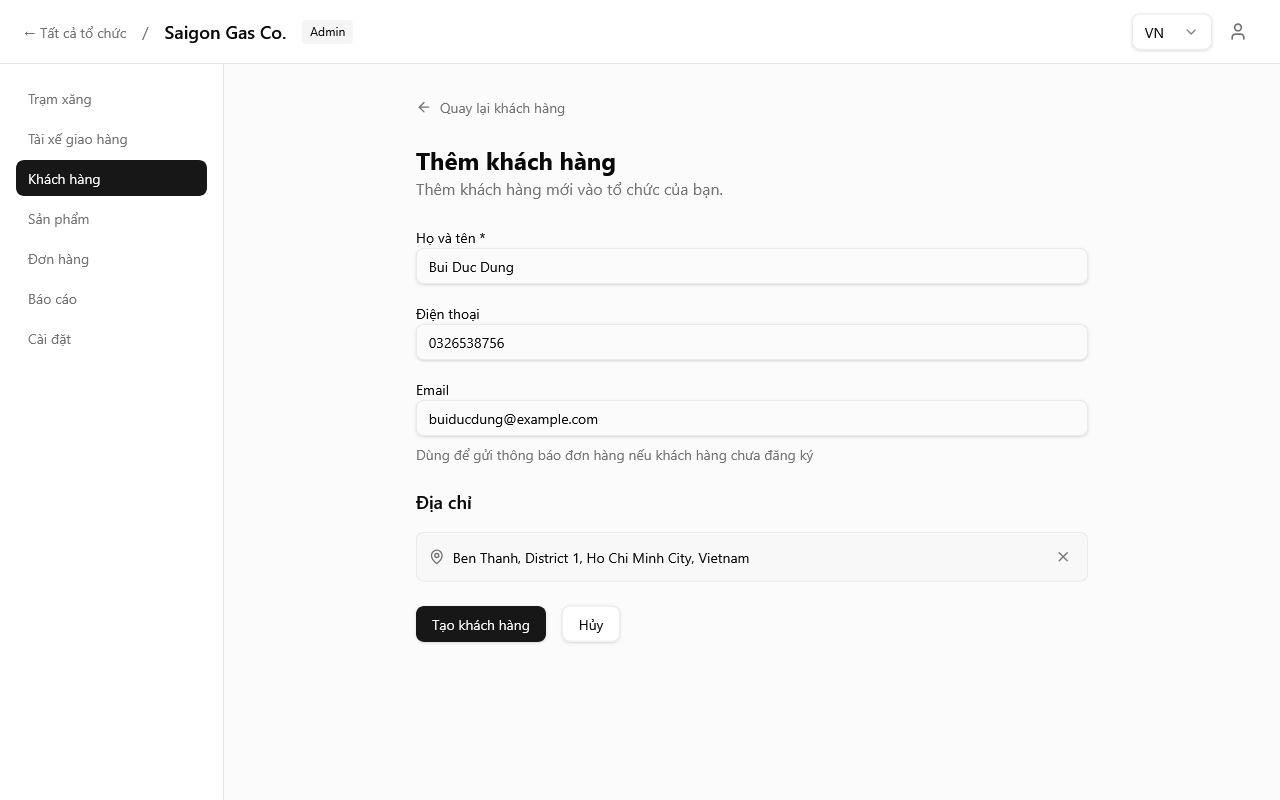This screenshot has height=800, width=1280.
Task: Open the VN language selector chevron
Action: (1190, 32)
